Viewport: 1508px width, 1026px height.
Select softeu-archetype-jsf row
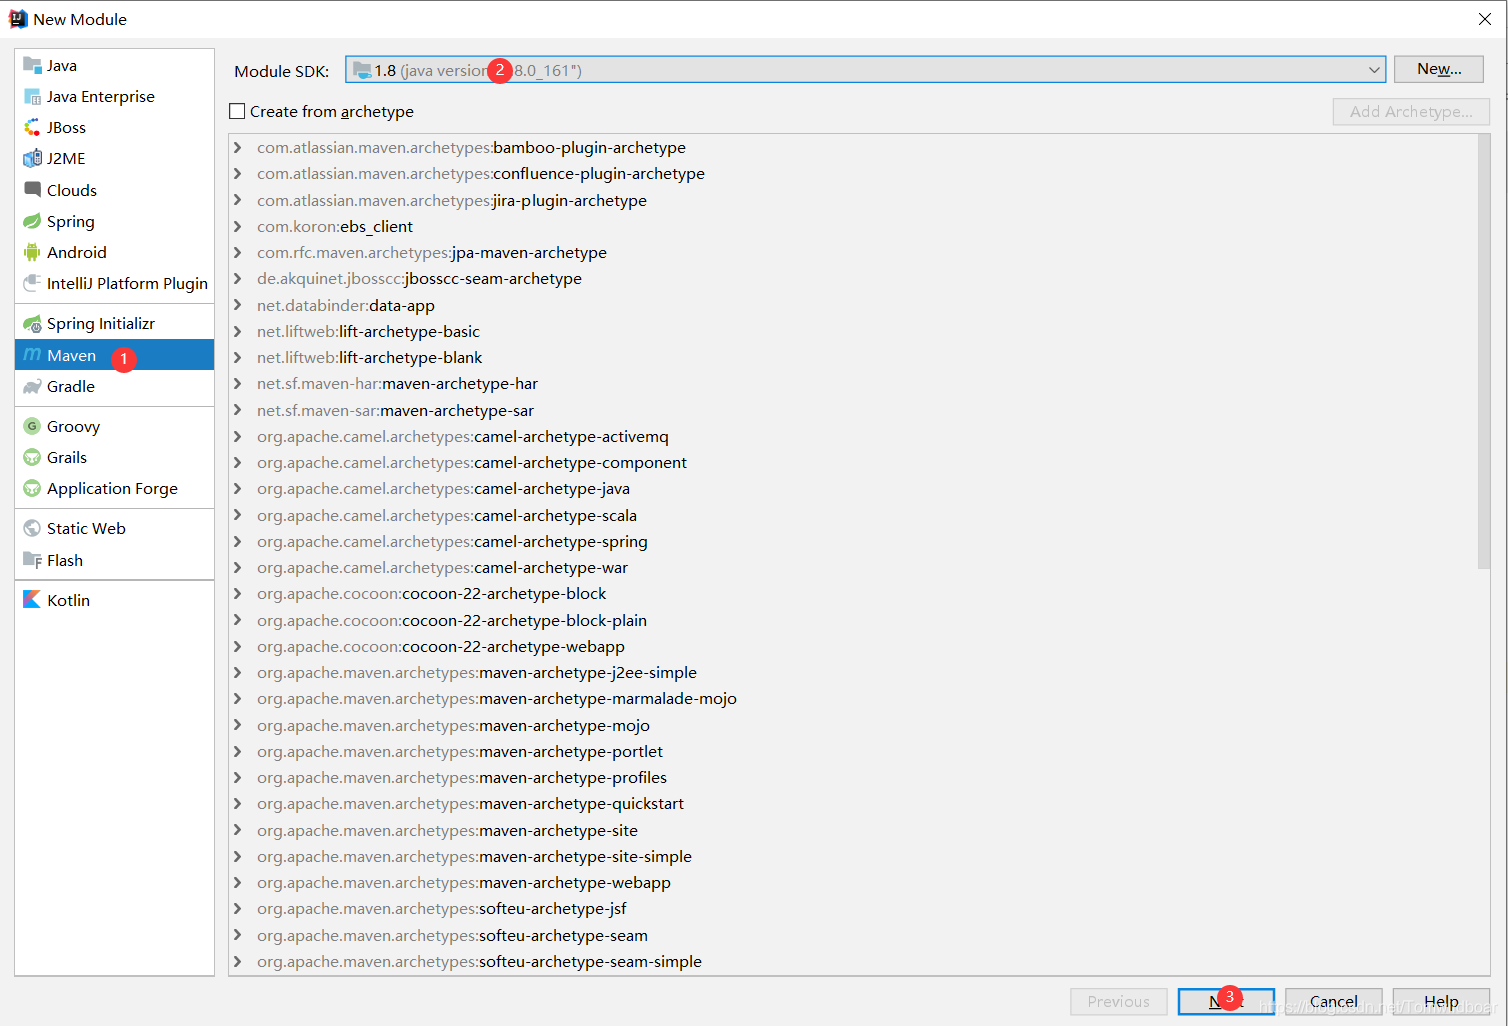coord(852,908)
